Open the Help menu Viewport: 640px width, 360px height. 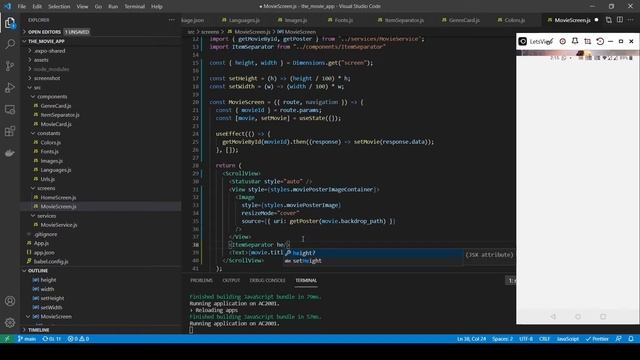point(157,7)
